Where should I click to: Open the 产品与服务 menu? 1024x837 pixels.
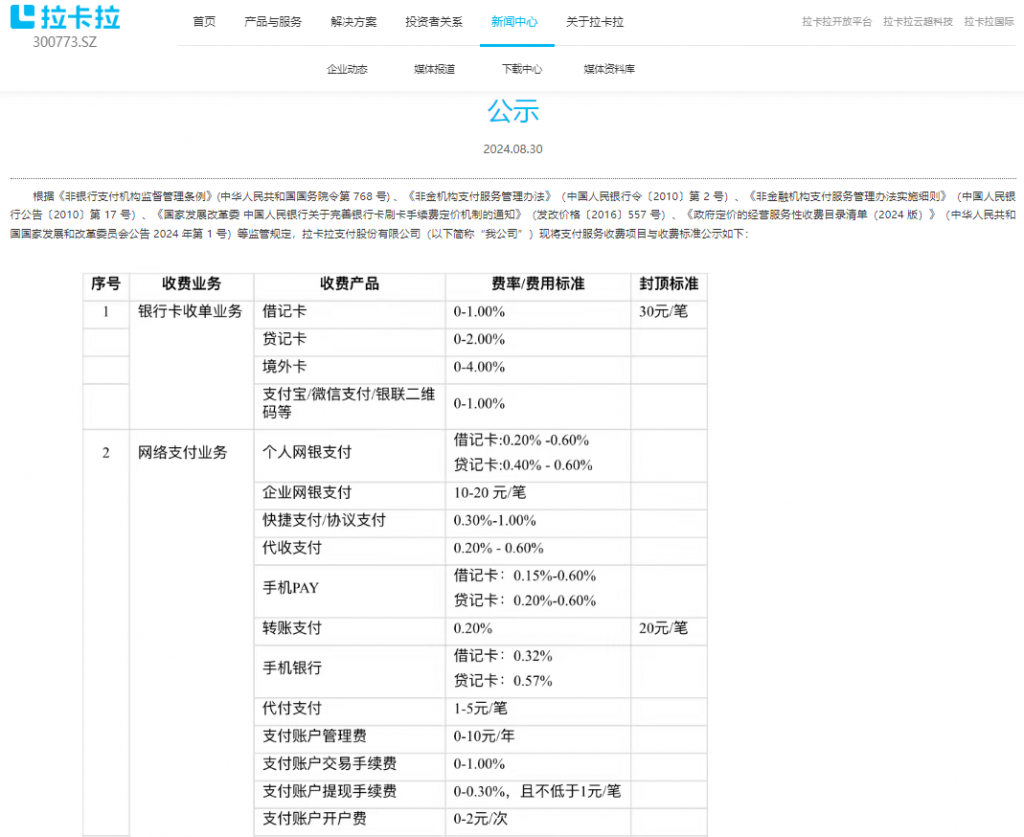(x=273, y=22)
